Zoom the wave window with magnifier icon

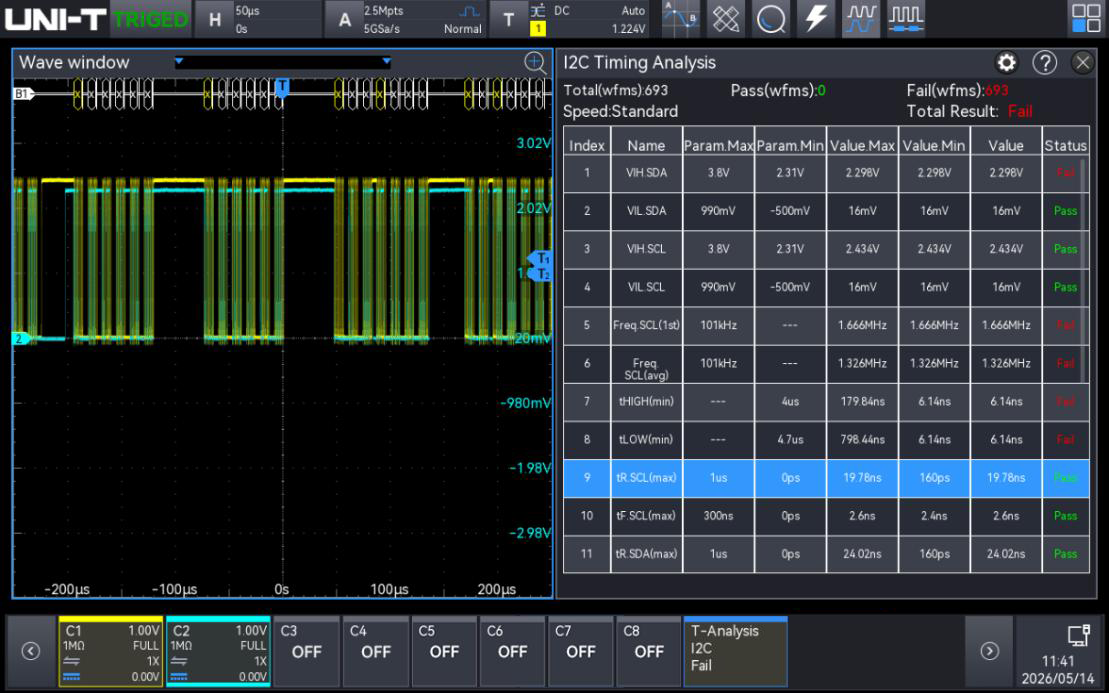535,63
